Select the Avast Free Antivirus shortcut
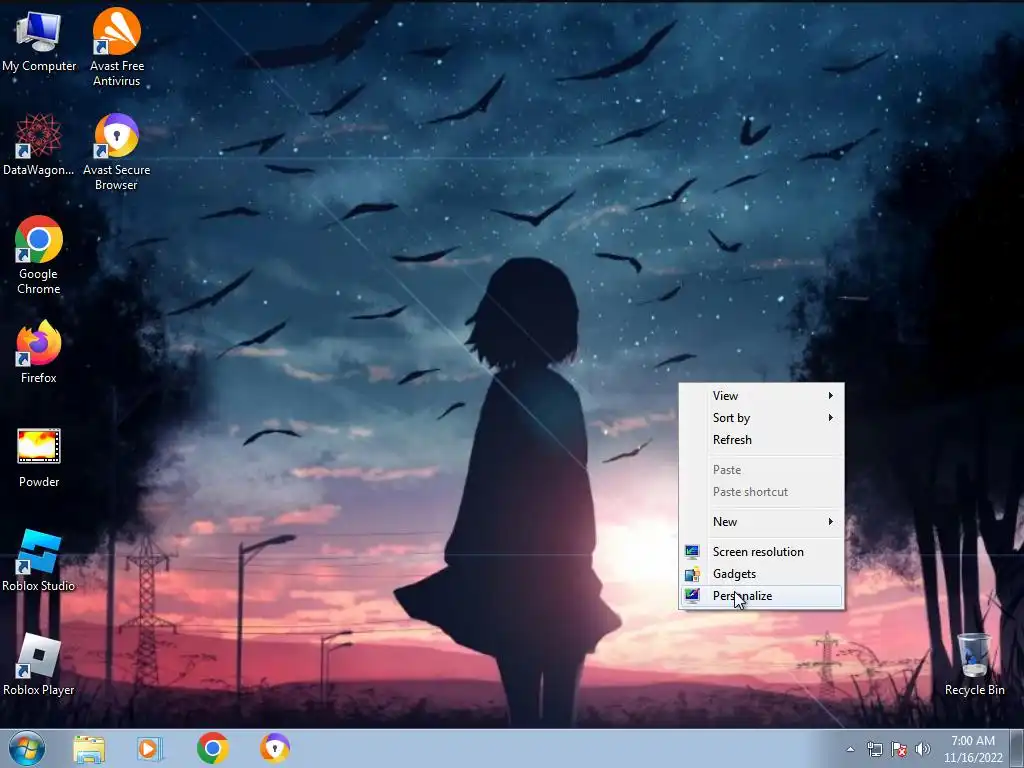Screen dimensions: 1024x768 click(x=116, y=47)
